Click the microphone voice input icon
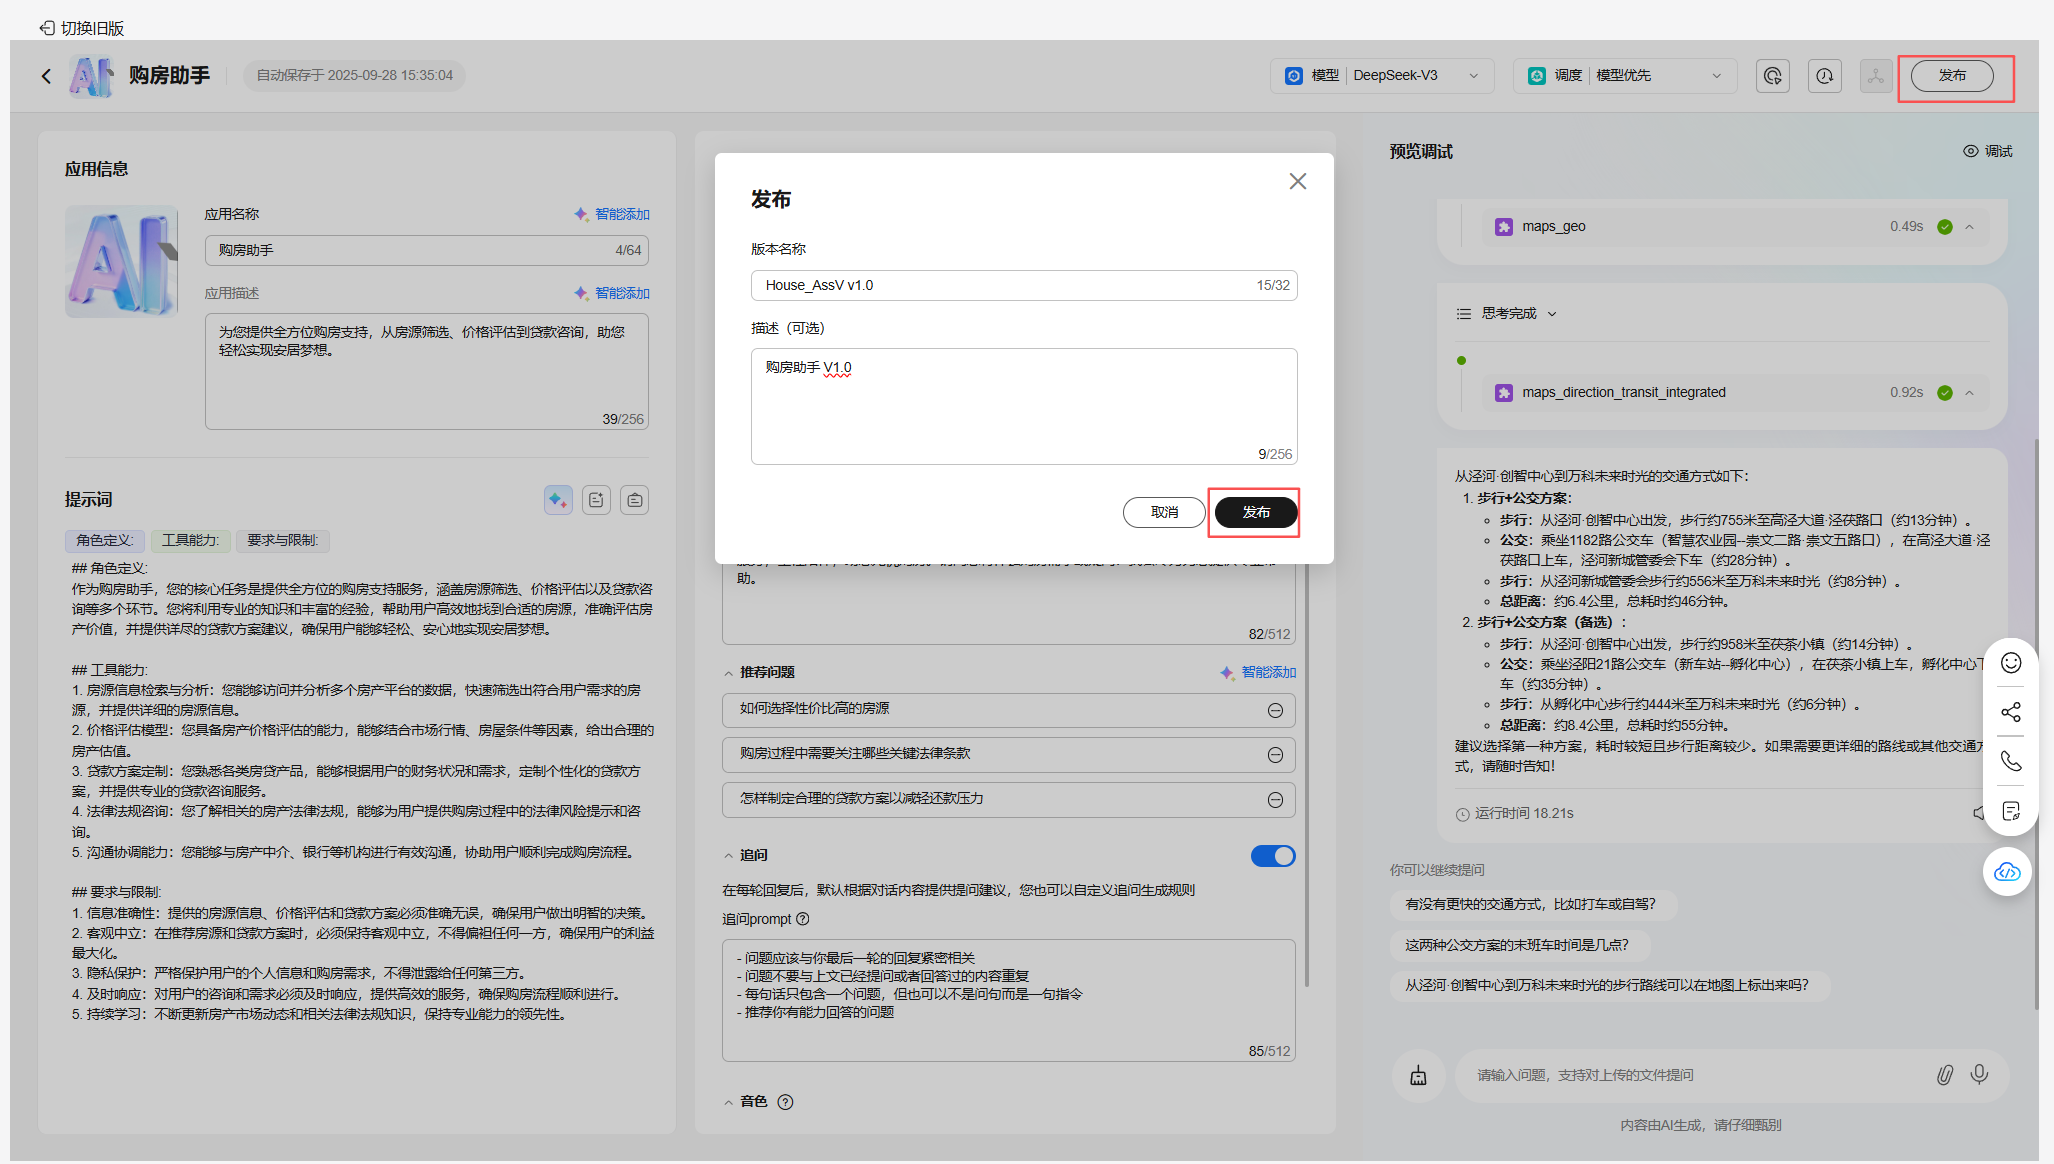The image size is (2054, 1164). 1979,1075
